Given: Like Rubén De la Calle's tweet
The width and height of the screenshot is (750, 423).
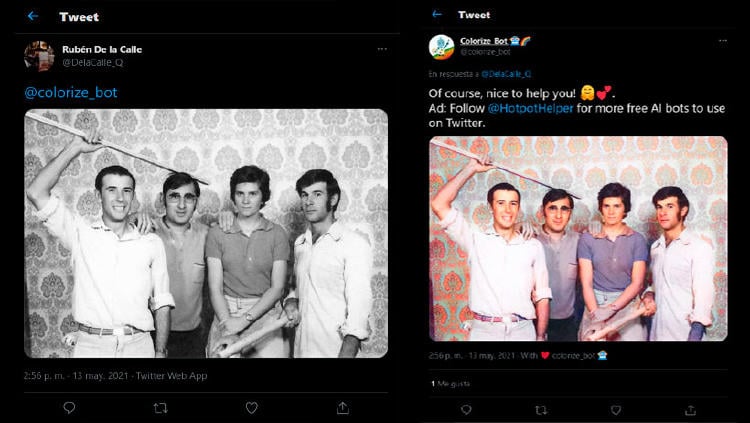Looking at the screenshot, I should pos(251,408).
